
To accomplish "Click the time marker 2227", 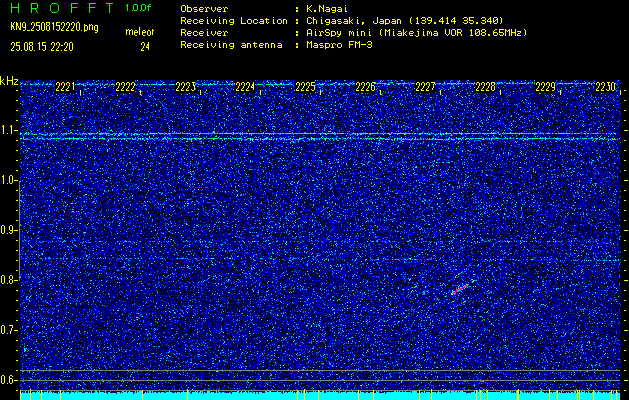I will [x=425, y=87].
